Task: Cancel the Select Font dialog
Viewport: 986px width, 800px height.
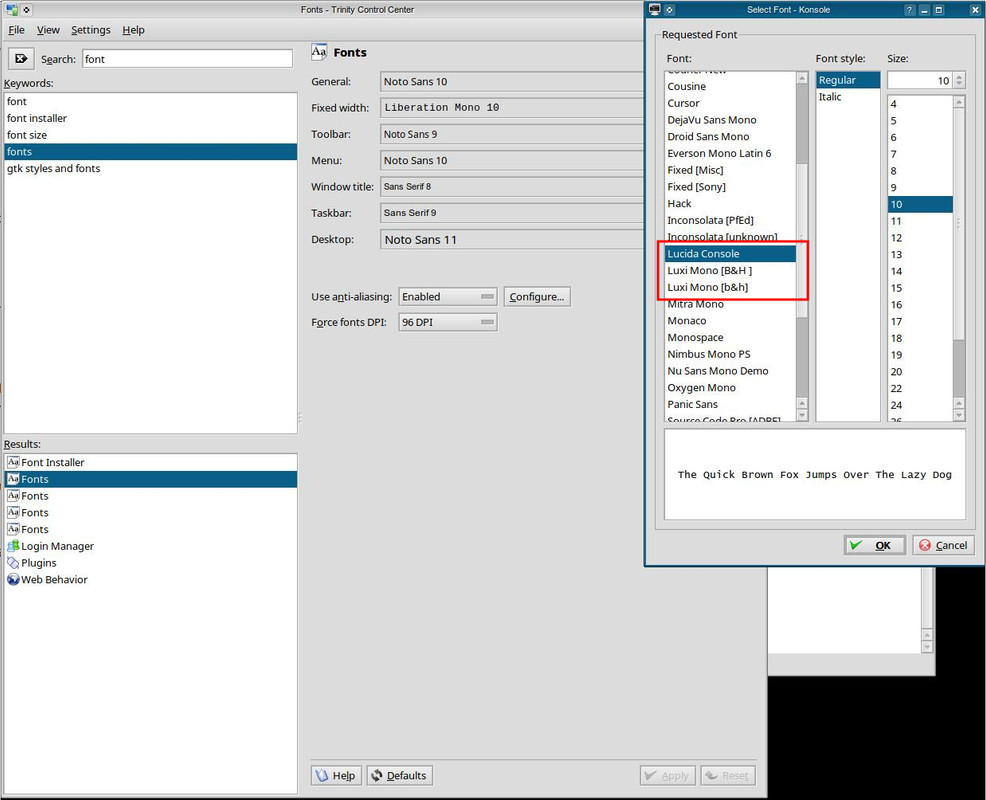Action: tap(943, 545)
